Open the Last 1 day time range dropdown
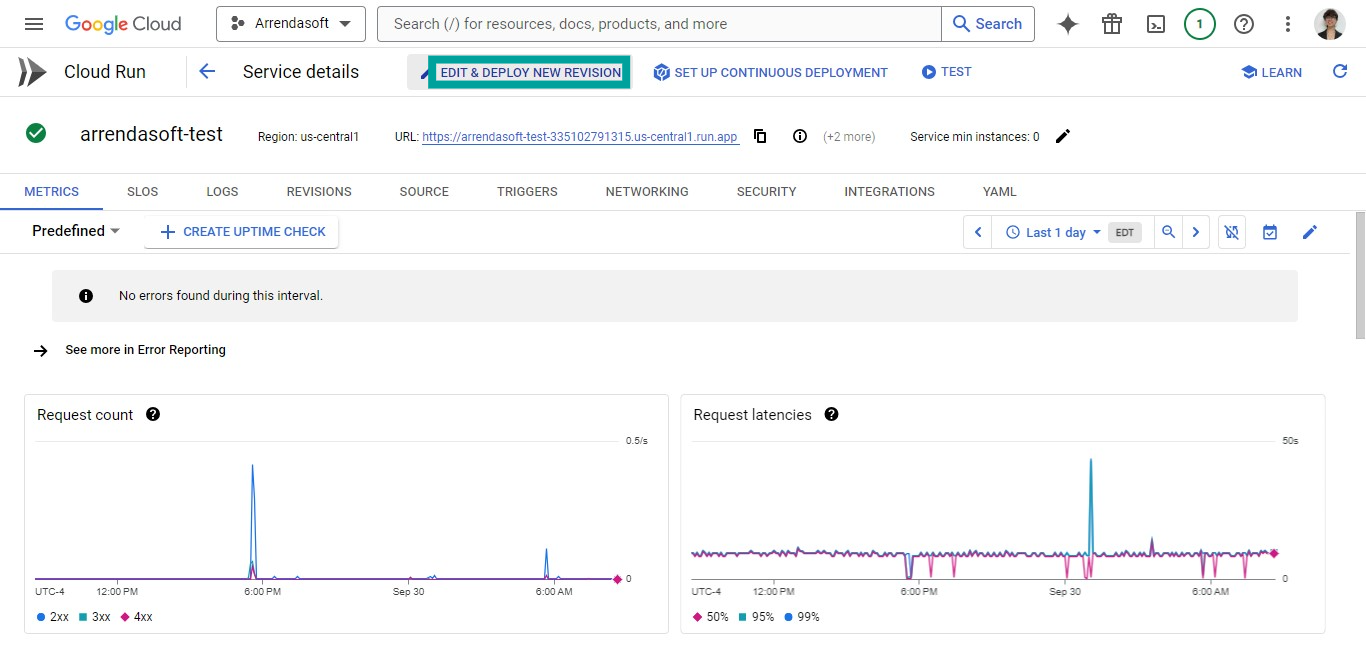 (x=1053, y=232)
